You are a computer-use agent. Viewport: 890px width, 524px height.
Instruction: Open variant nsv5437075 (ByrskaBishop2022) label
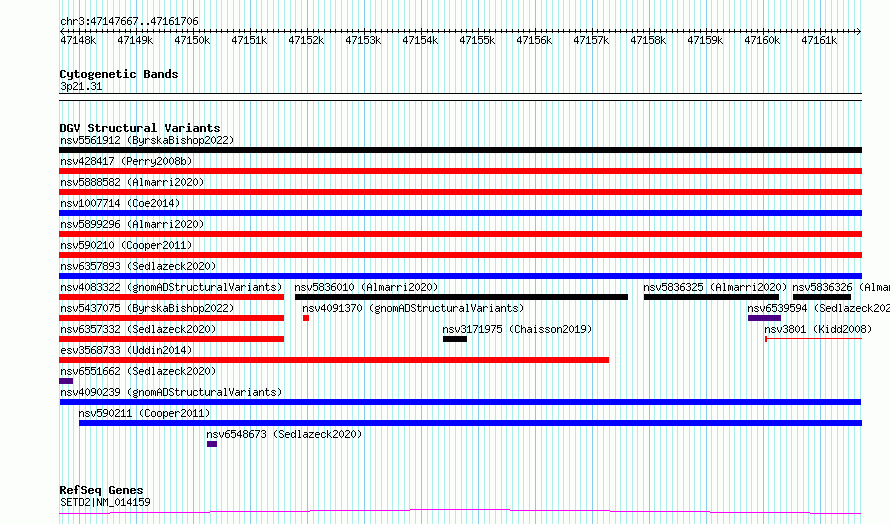147,308
